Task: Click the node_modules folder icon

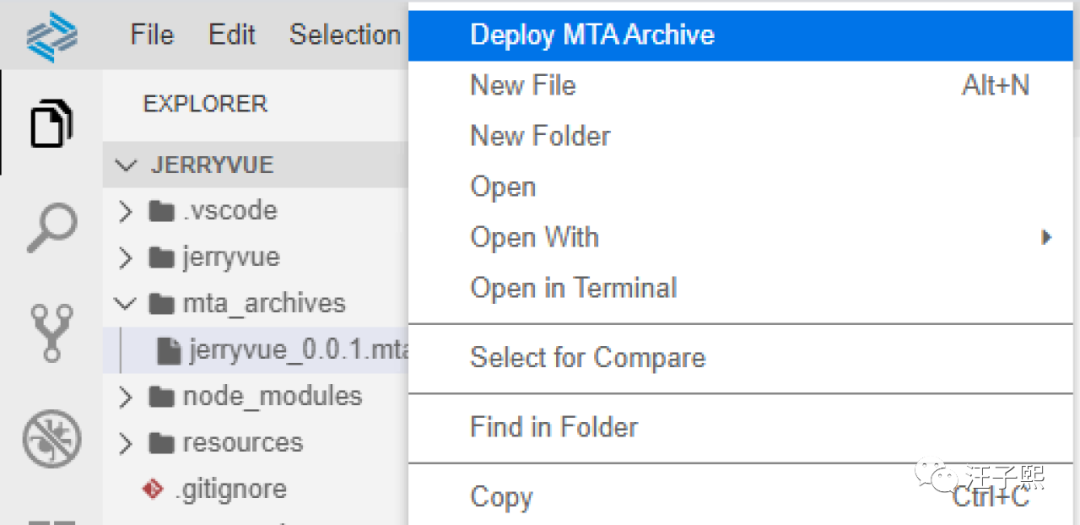Action: pos(160,397)
